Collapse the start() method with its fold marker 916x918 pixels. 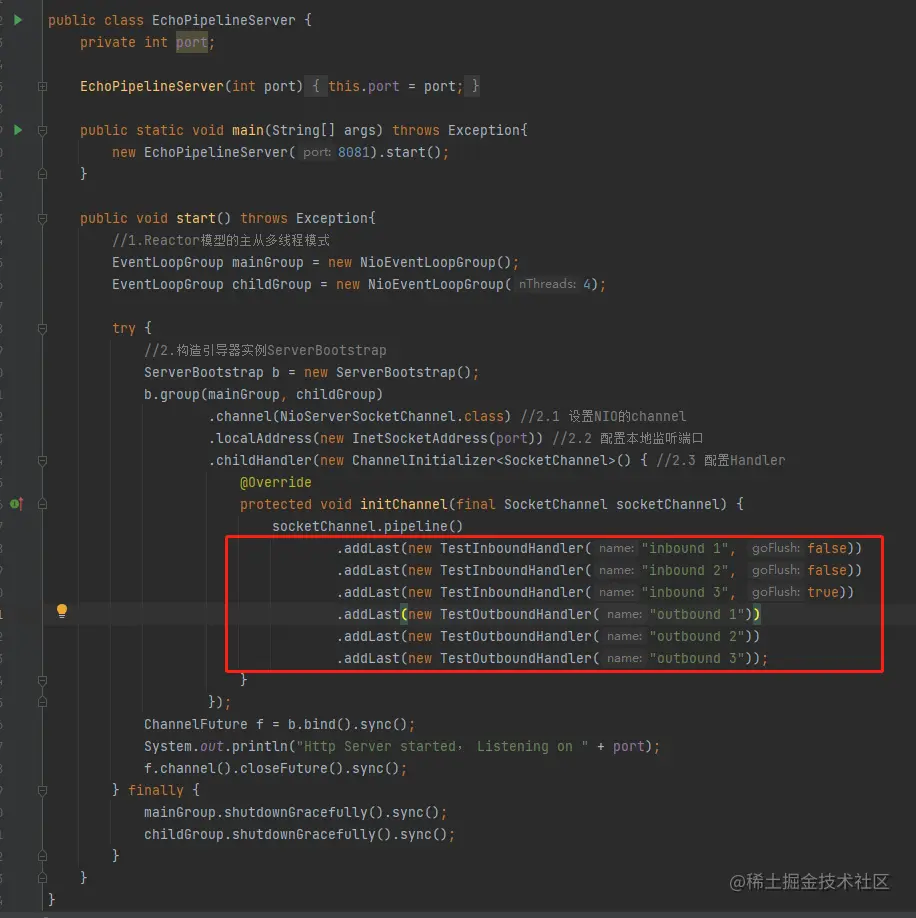pyautogui.click(x=43, y=218)
